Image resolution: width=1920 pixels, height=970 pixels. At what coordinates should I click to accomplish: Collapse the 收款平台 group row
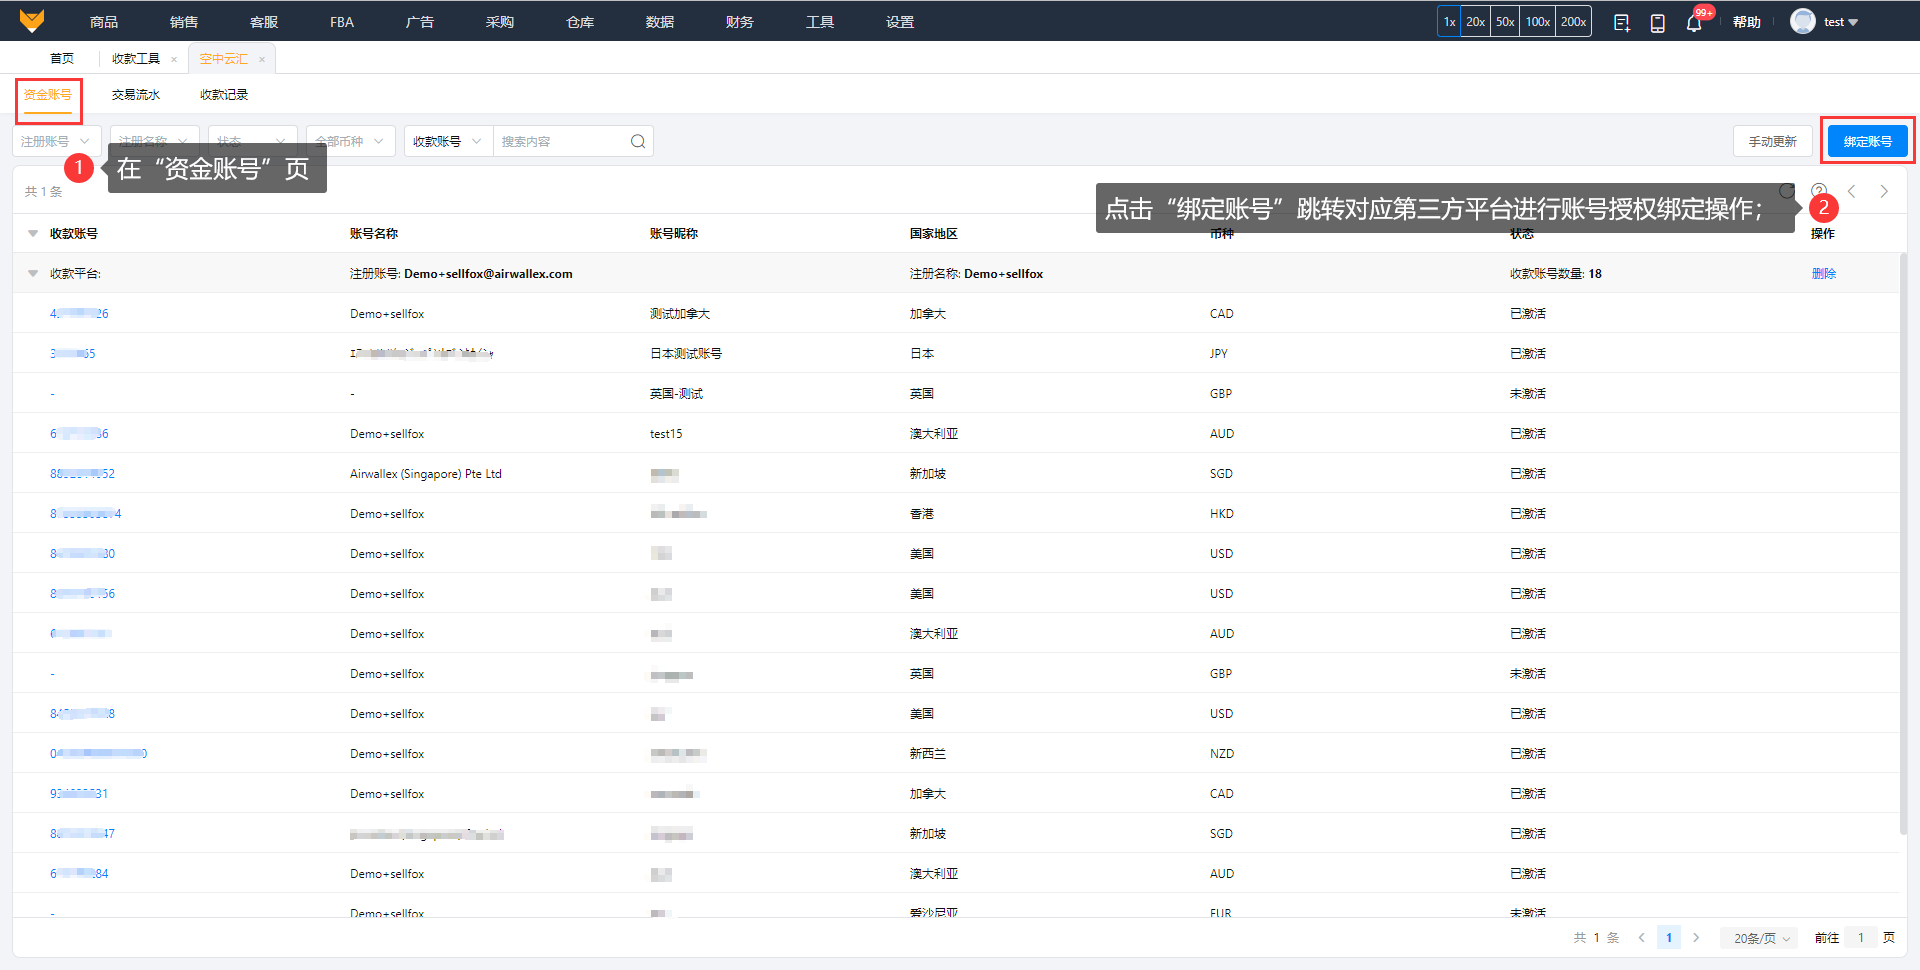33,274
